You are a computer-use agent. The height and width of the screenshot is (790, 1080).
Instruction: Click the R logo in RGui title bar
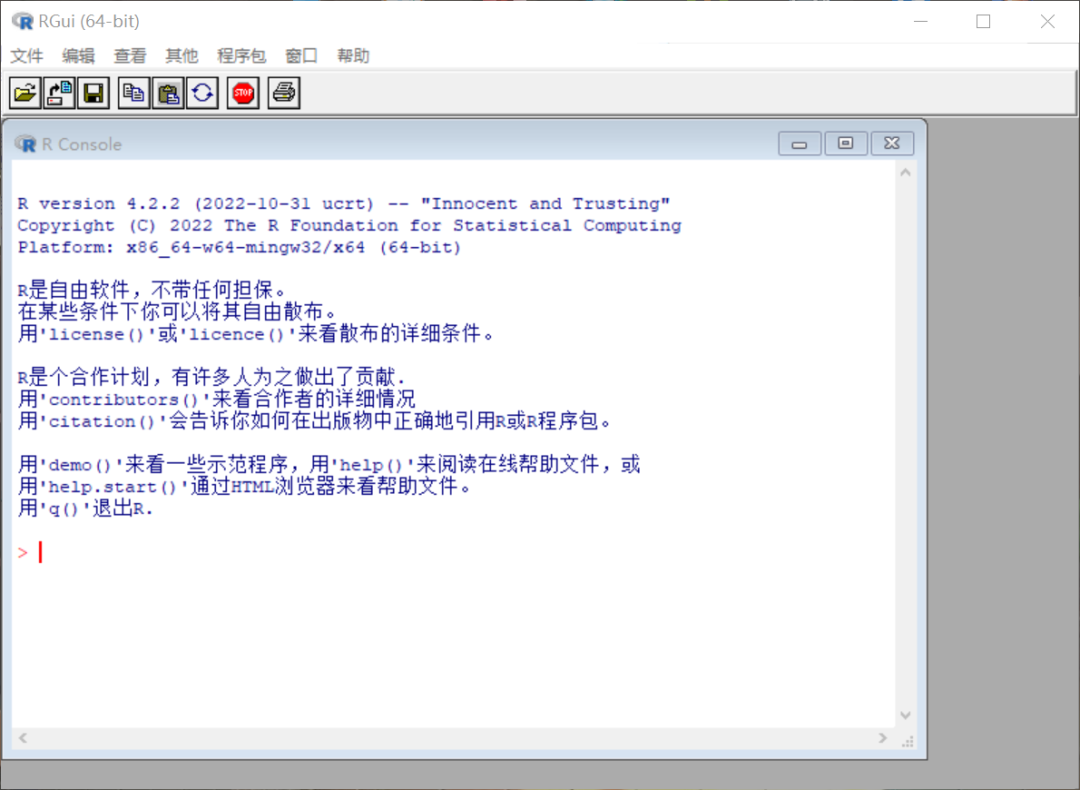[23, 21]
